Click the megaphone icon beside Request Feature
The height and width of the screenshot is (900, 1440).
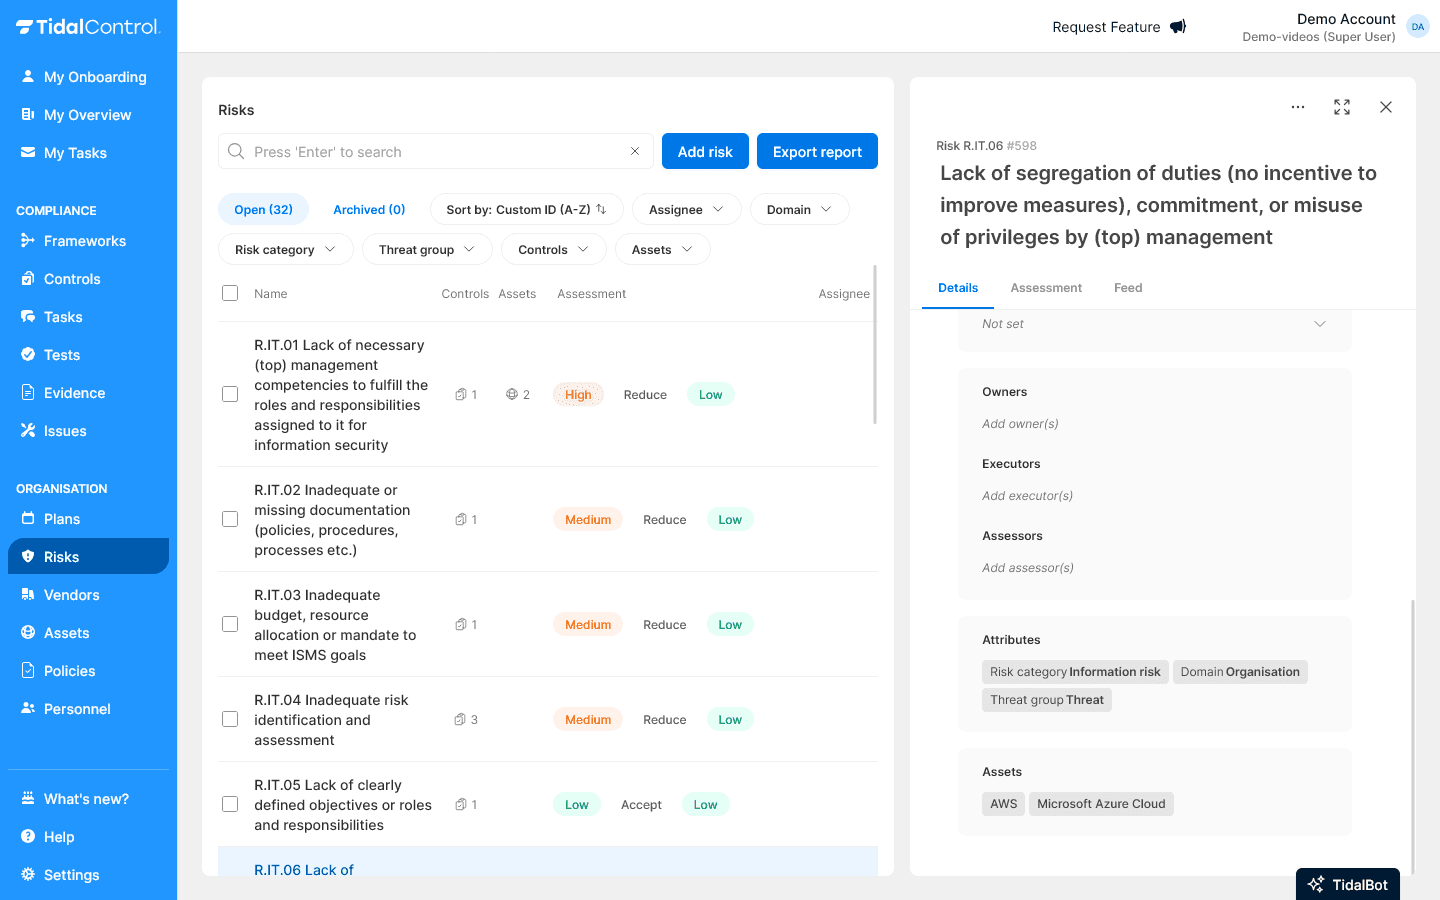click(x=1178, y=27)
